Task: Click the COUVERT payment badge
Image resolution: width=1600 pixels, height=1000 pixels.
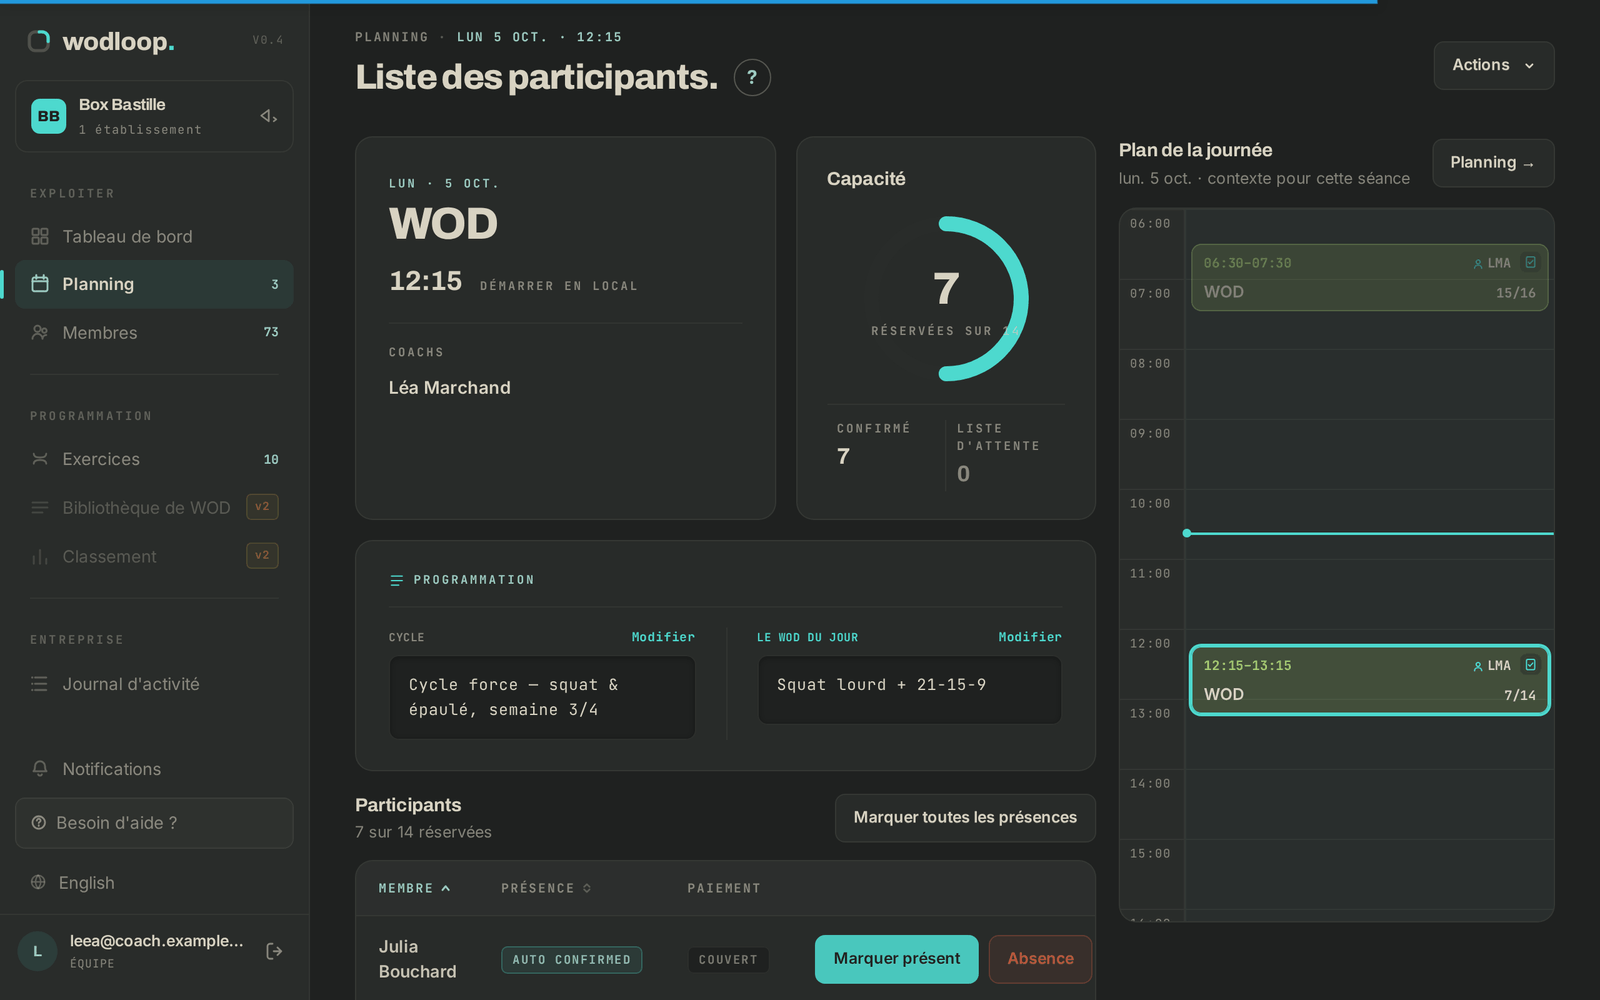Action: pos(728,960)
